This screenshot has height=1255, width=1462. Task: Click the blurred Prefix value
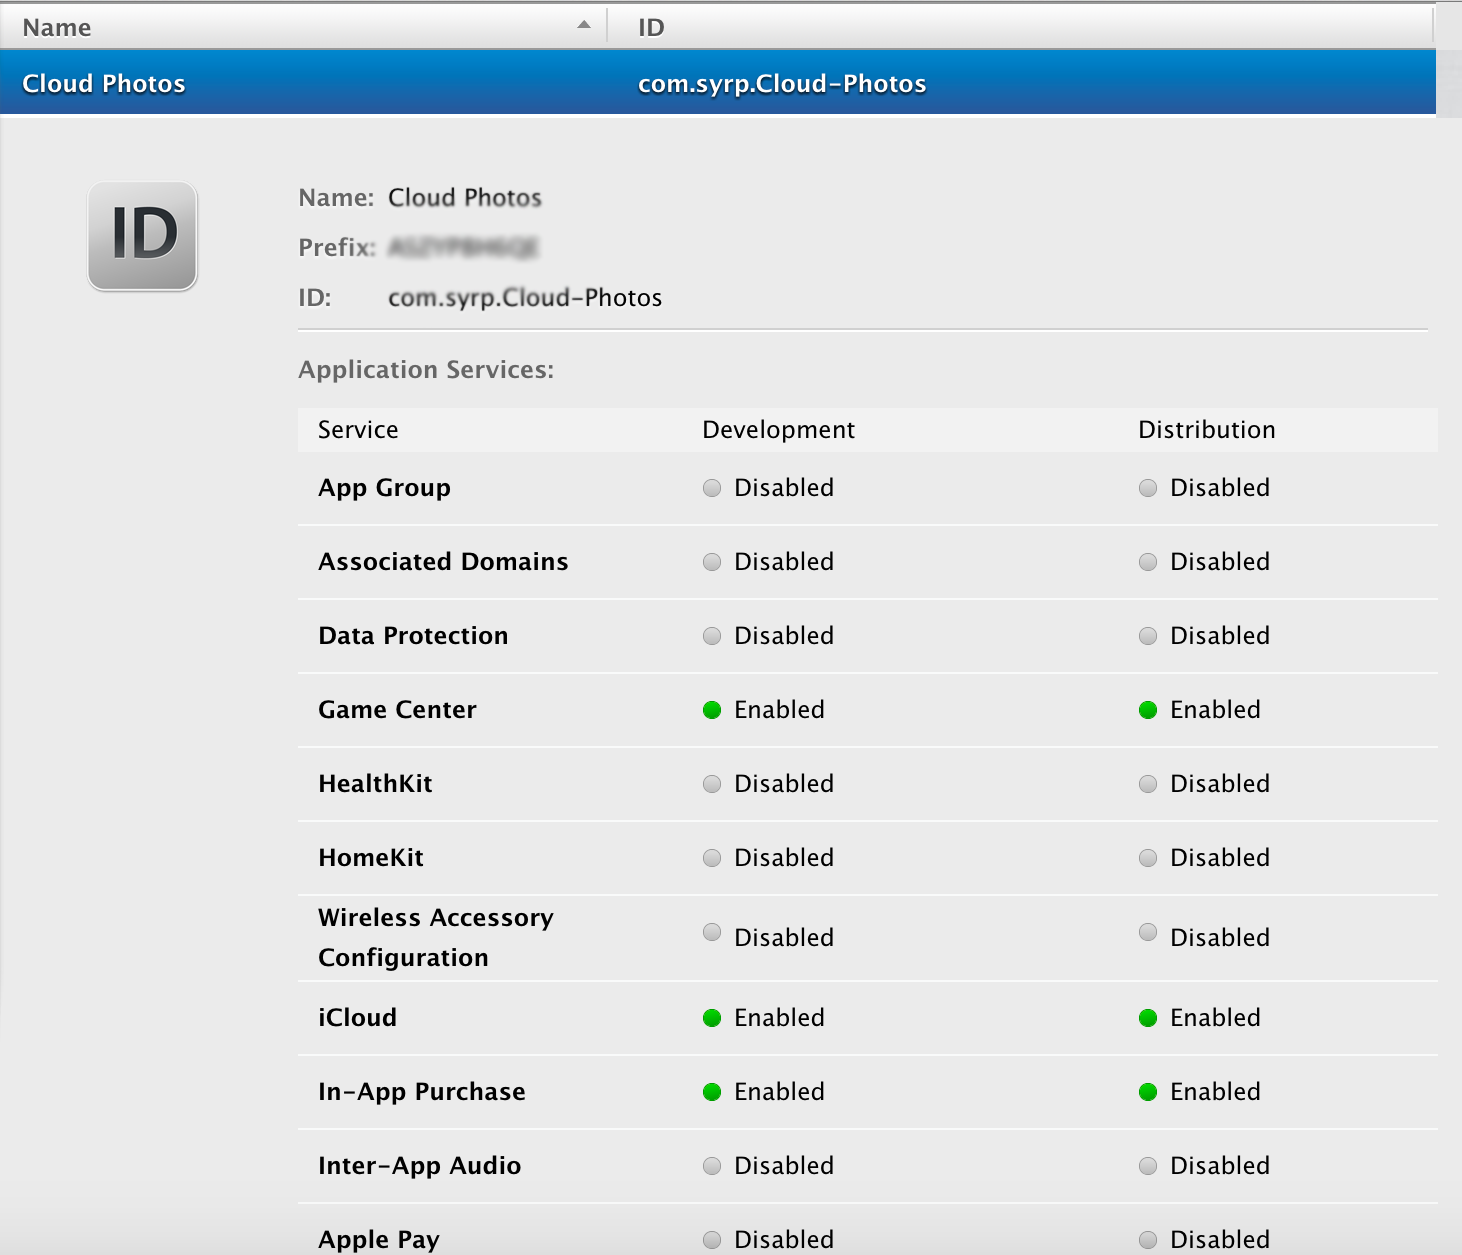click(463, 247)
